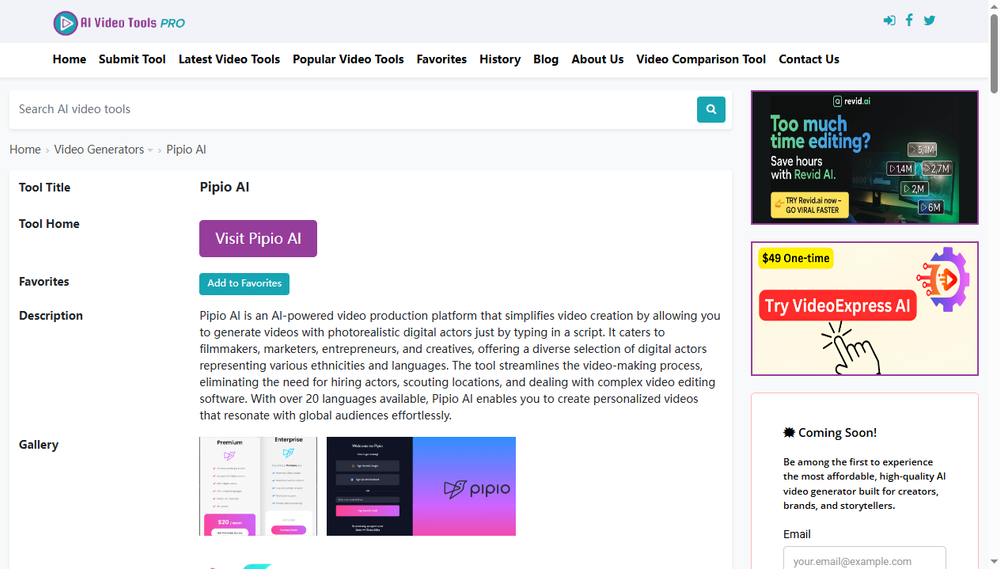Click Pipio AI breadcrumb text
This screenshot has width=1000, height=569.
pos(186,149)
